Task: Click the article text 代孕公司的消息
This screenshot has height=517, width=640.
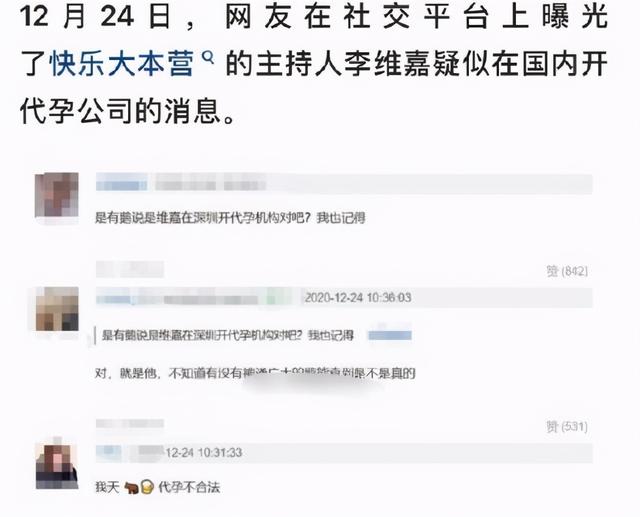Action: (x=128, y=111)
